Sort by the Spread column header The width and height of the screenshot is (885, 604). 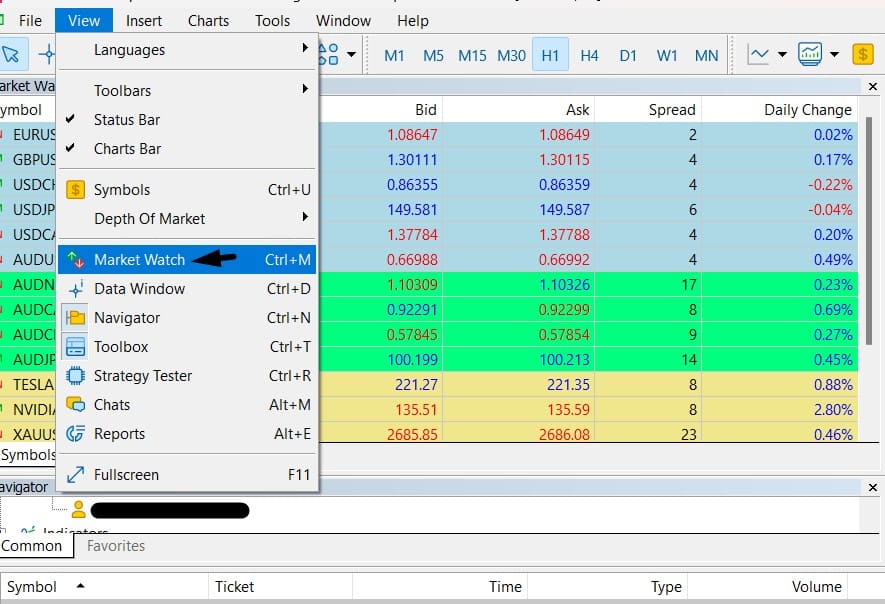coord(672,110)
